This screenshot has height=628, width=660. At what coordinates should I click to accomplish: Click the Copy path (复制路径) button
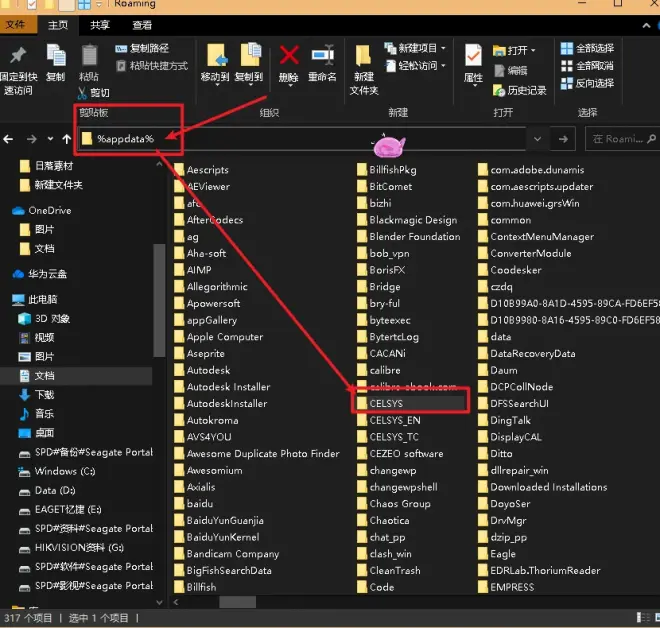pyautogui.click(x=142, y=48)
